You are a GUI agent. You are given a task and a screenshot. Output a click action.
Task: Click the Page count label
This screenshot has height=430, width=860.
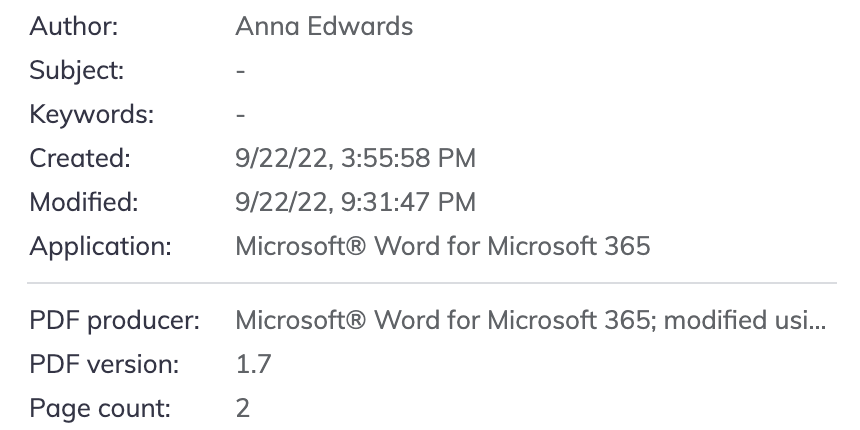100,408
